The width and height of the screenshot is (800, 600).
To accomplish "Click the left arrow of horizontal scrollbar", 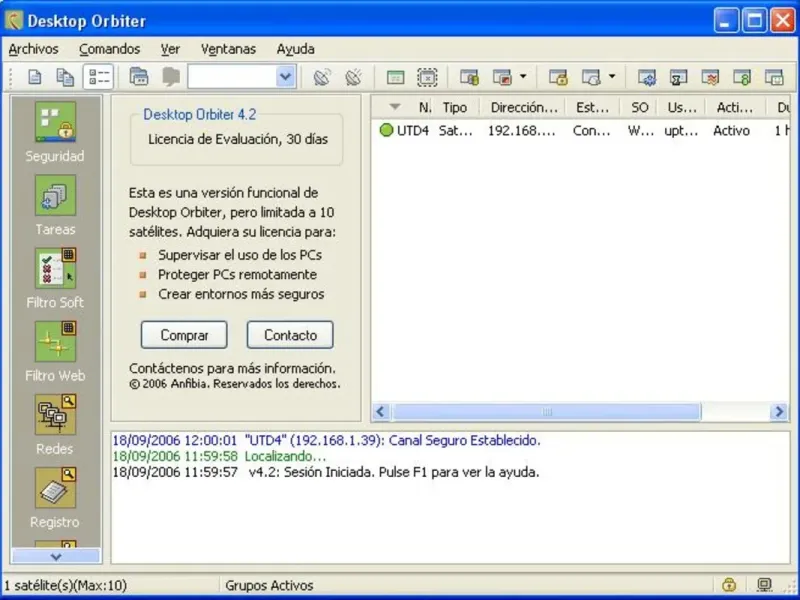I will coord(381,411).
